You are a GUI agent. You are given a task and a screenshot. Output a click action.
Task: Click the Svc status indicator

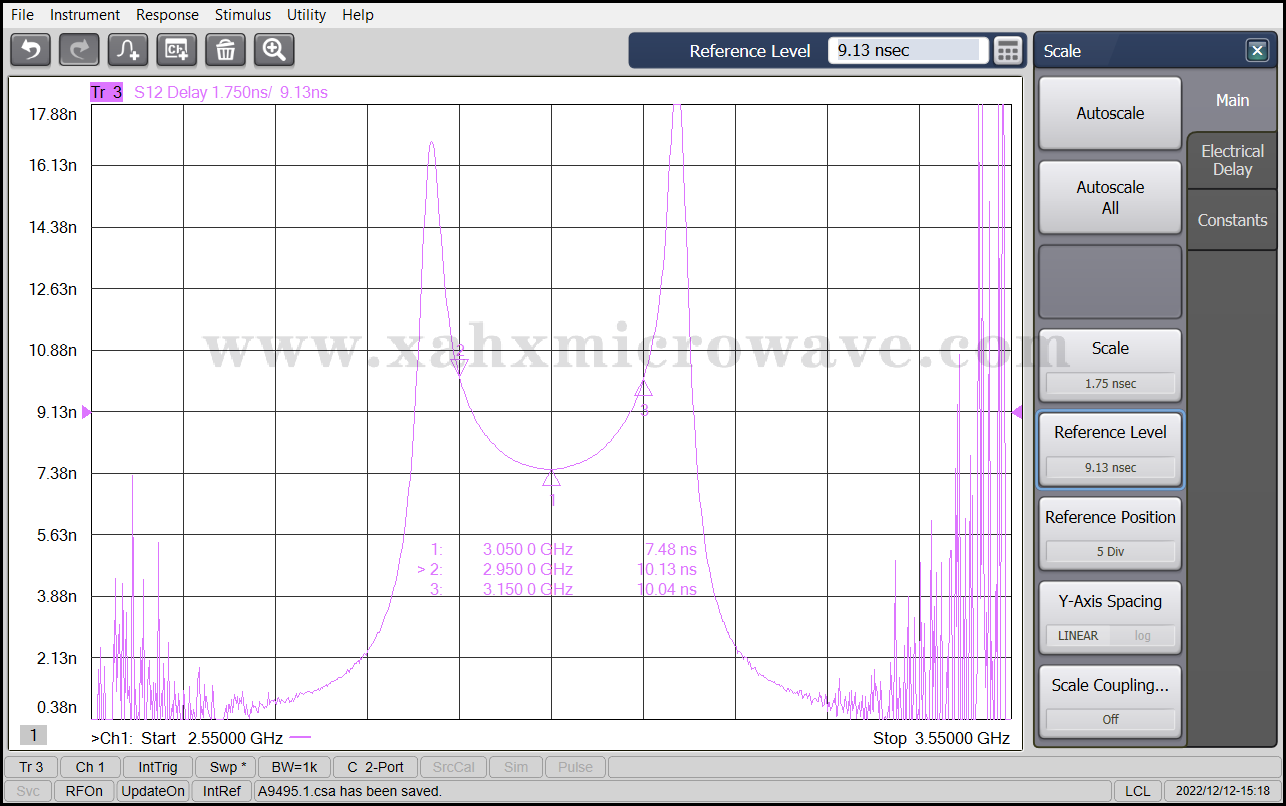29,791
